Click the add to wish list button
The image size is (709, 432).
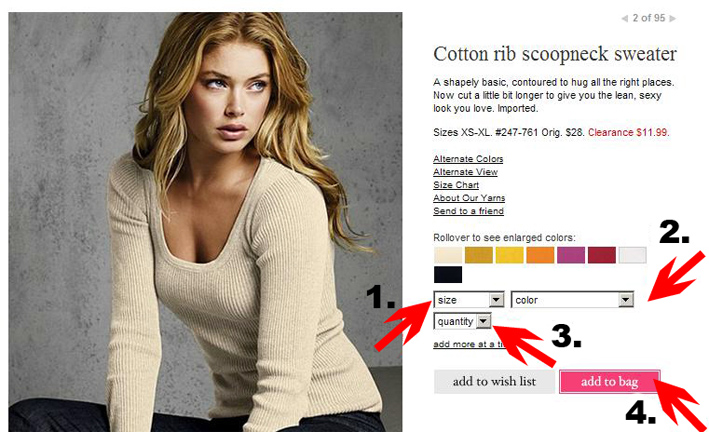(x=494, y=382)
